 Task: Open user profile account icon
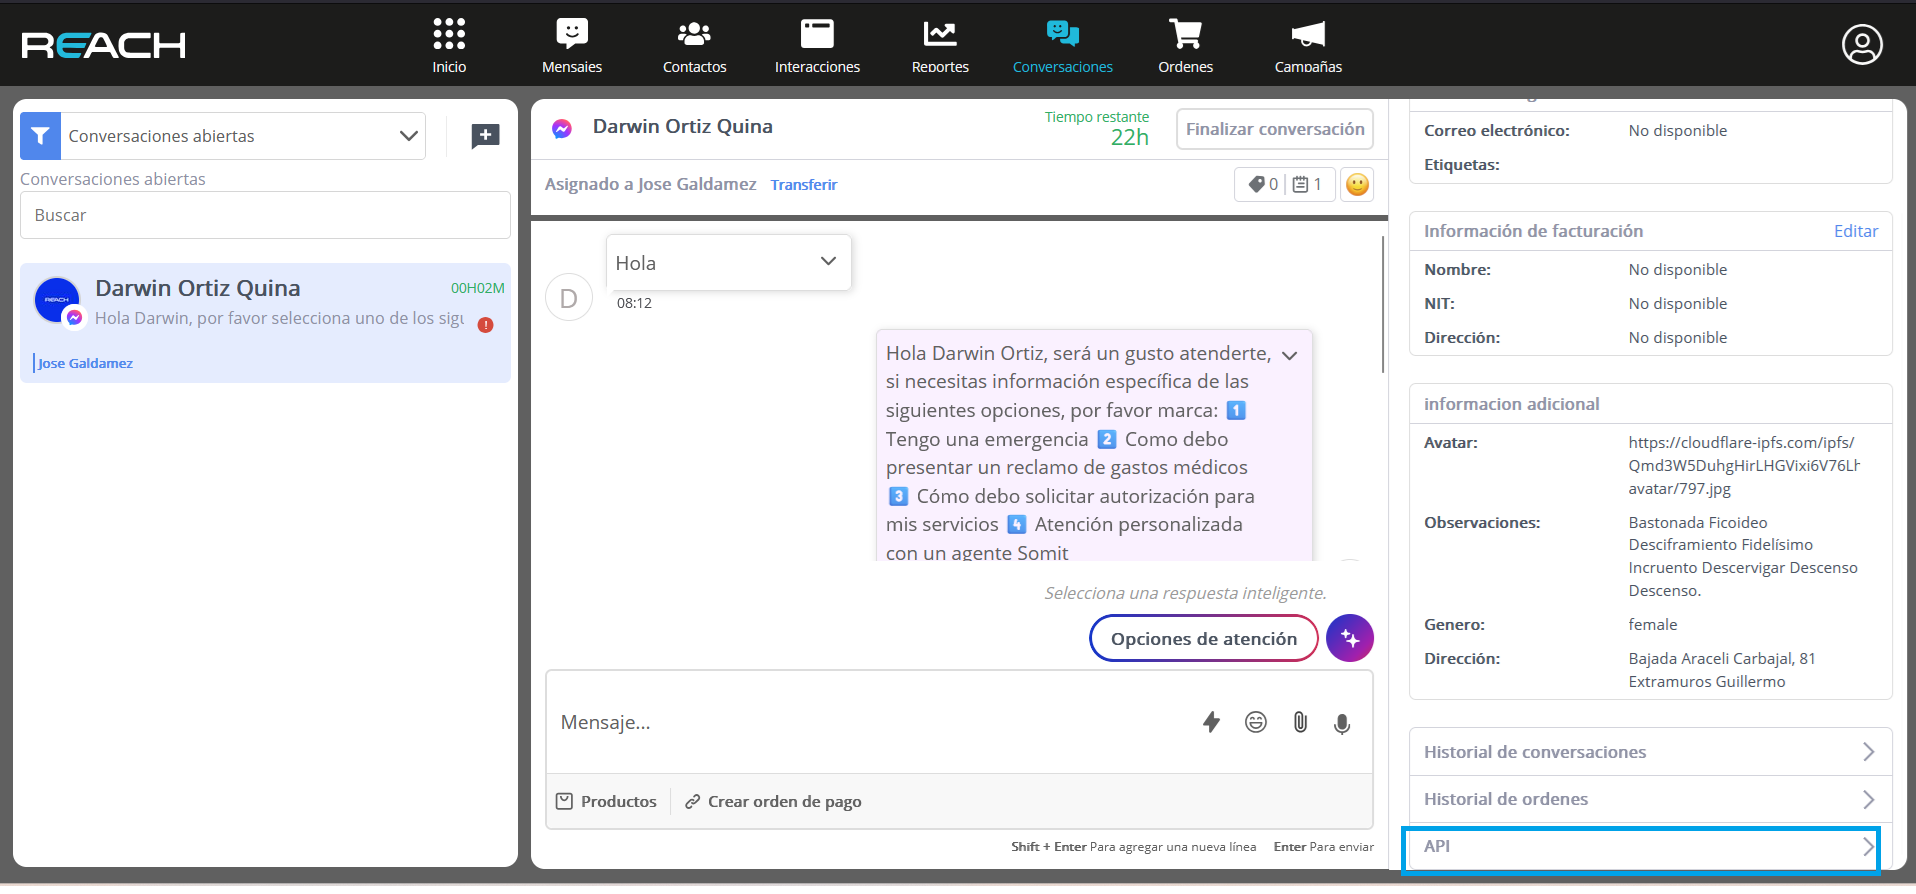[x=1862, y=45]
